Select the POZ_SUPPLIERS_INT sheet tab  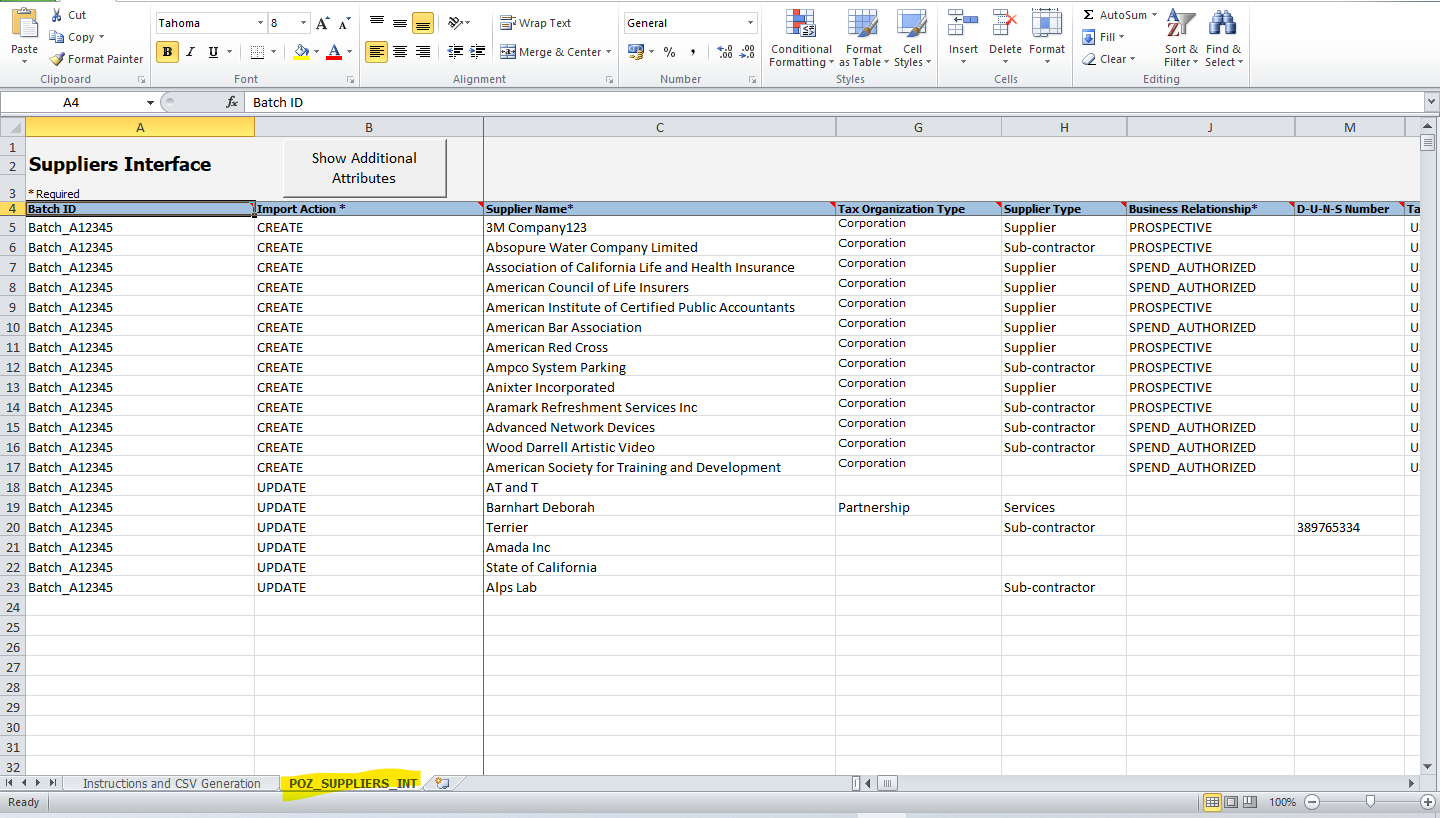coord(353,783)
